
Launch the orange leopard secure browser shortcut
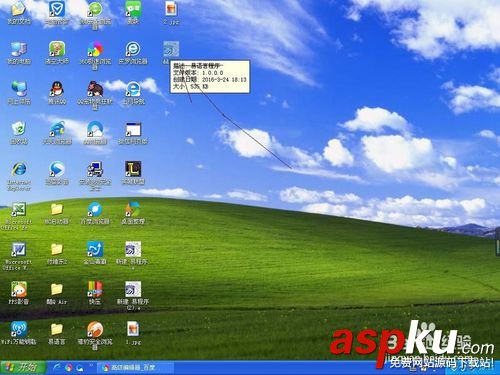click(95, 335)
